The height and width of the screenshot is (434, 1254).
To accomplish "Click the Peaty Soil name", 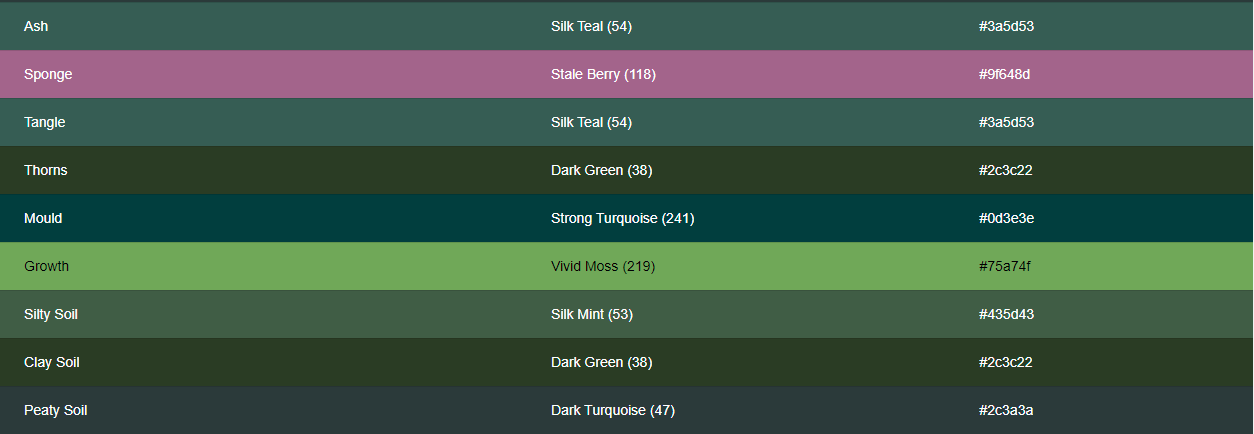I will (56, 411).
